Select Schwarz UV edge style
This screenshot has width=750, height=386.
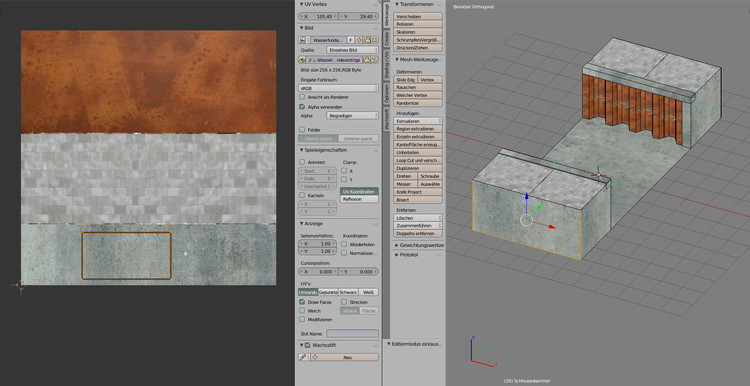[x=348, y=292]
